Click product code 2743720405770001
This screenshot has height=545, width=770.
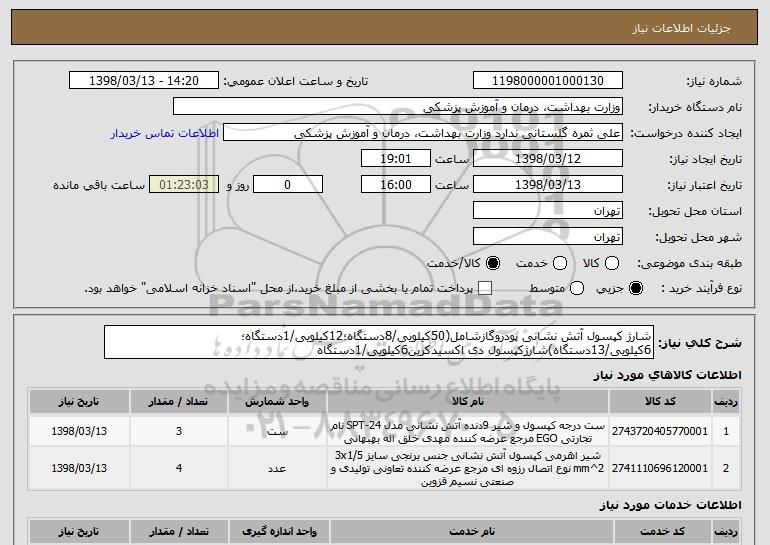[x=660, y=431]
